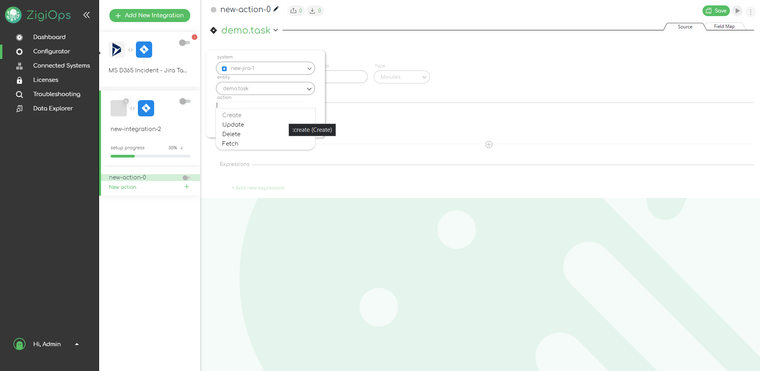Click the new-action-0 title text
This screenshot has width=760, height=371.
(245, 9)
